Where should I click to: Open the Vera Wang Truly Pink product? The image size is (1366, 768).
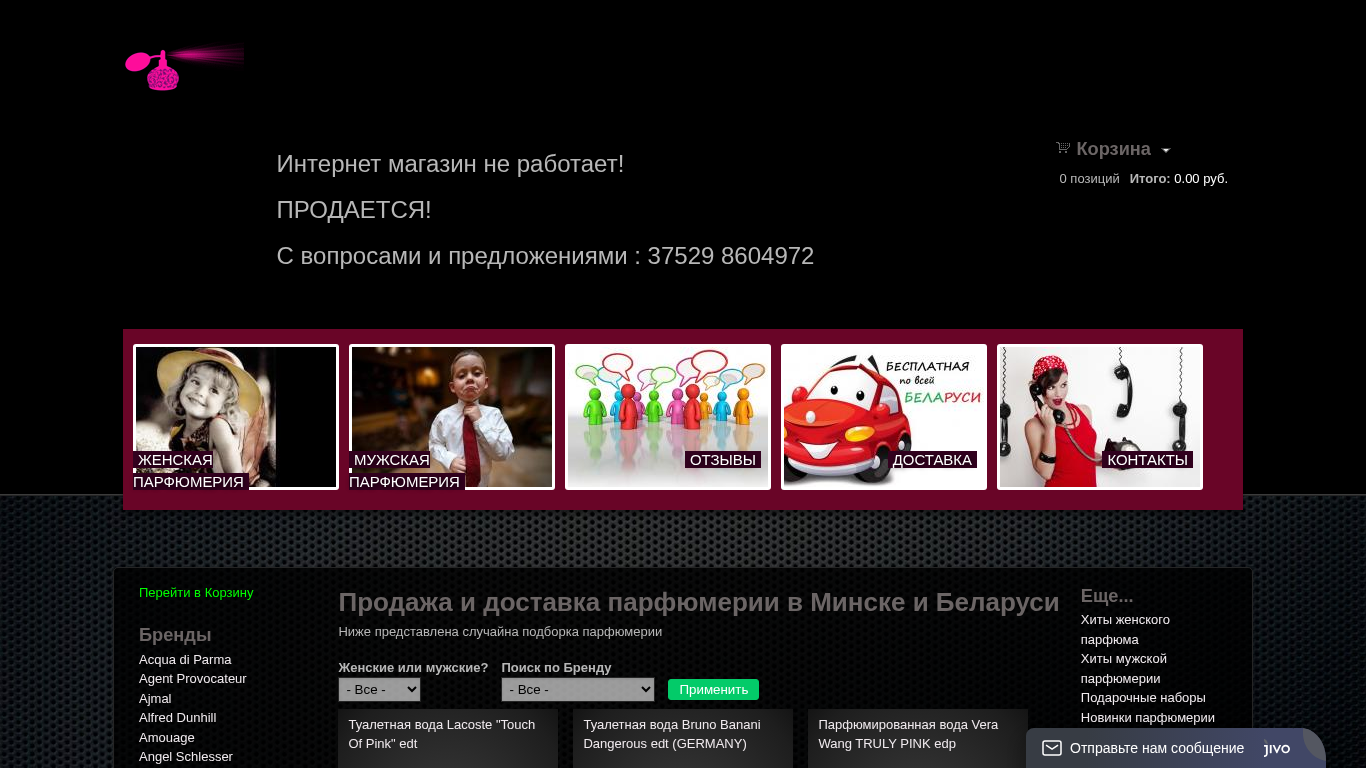(x=908, y=734)
